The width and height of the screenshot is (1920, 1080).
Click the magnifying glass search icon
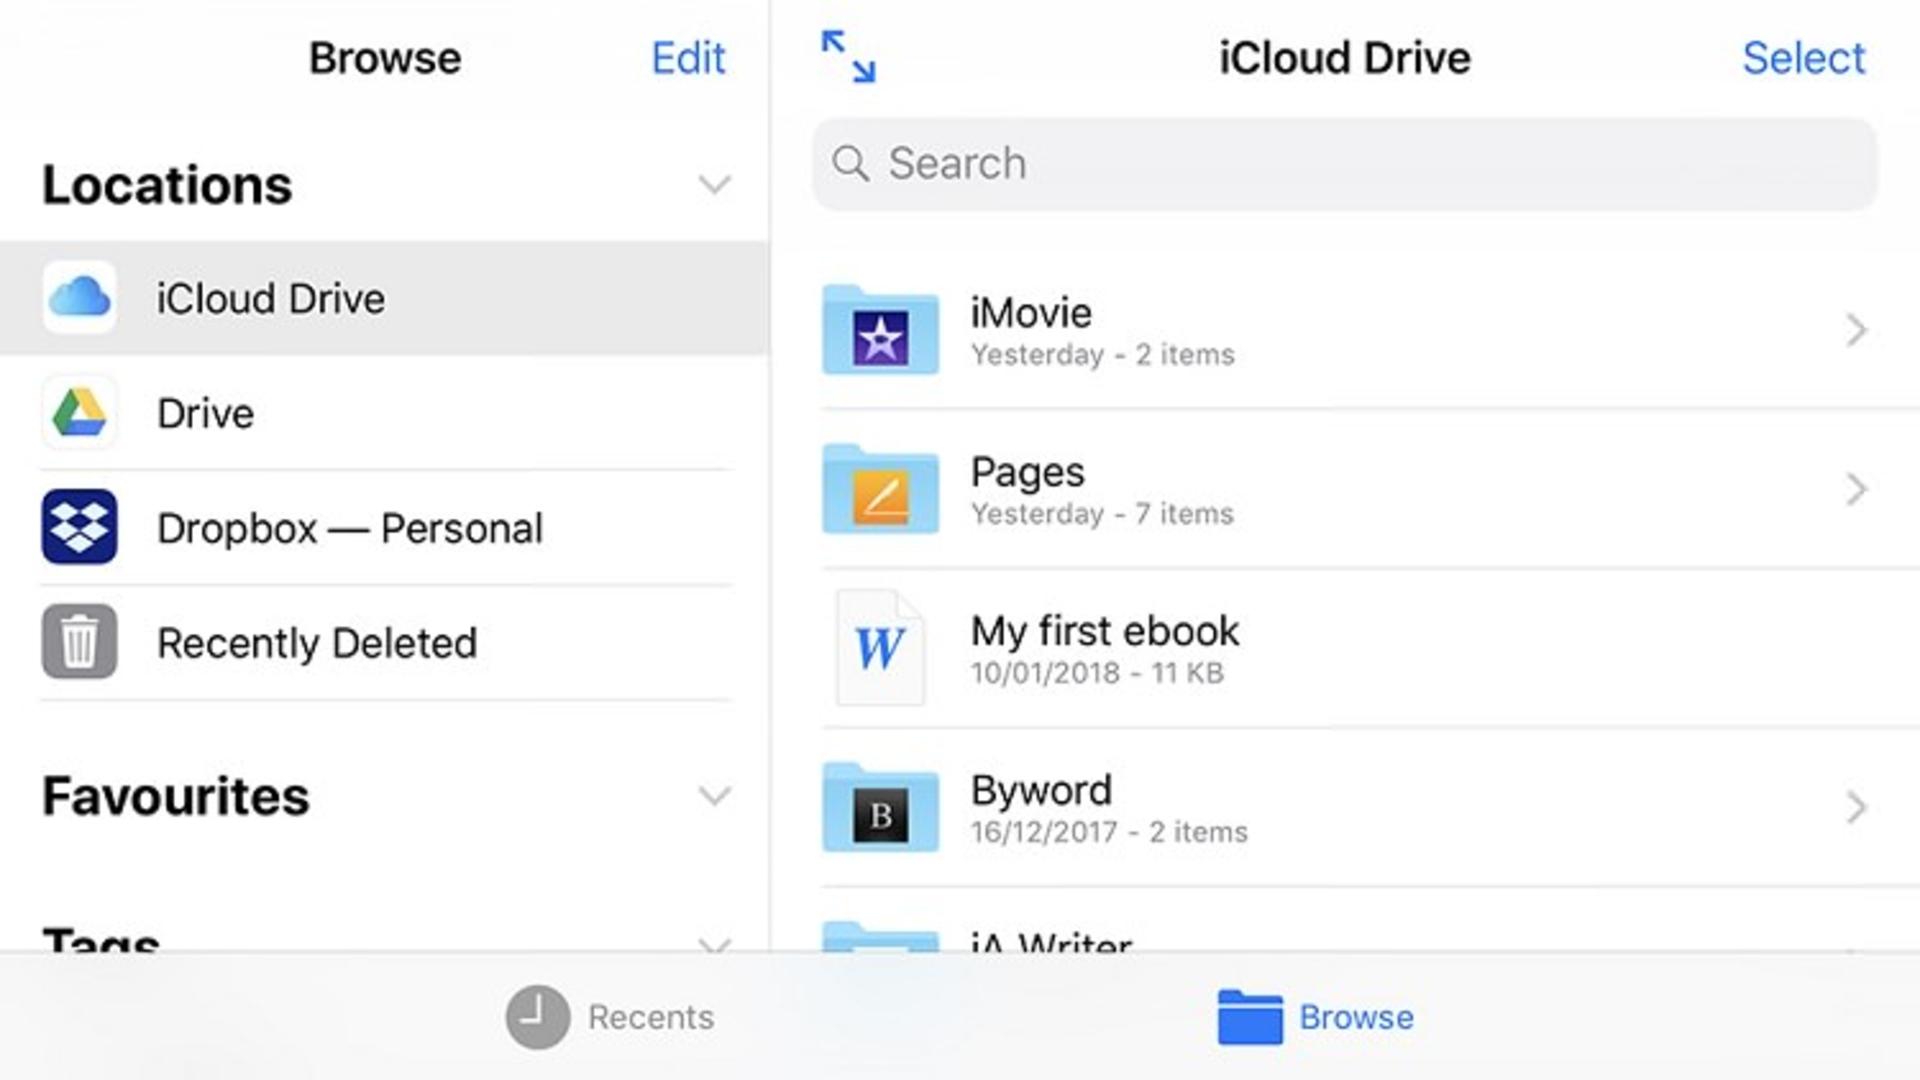coord(851,163)
